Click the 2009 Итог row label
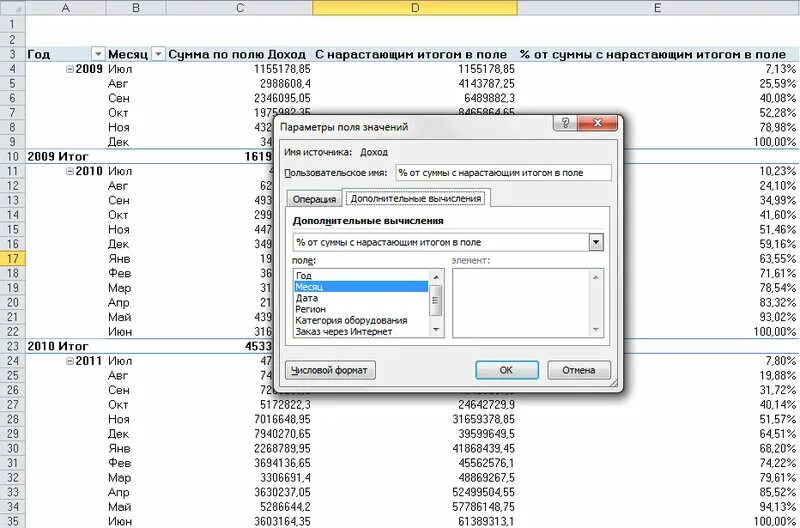The width and height of the screenshot is (800, 528). pyautogui.click(x=58, y=156)
